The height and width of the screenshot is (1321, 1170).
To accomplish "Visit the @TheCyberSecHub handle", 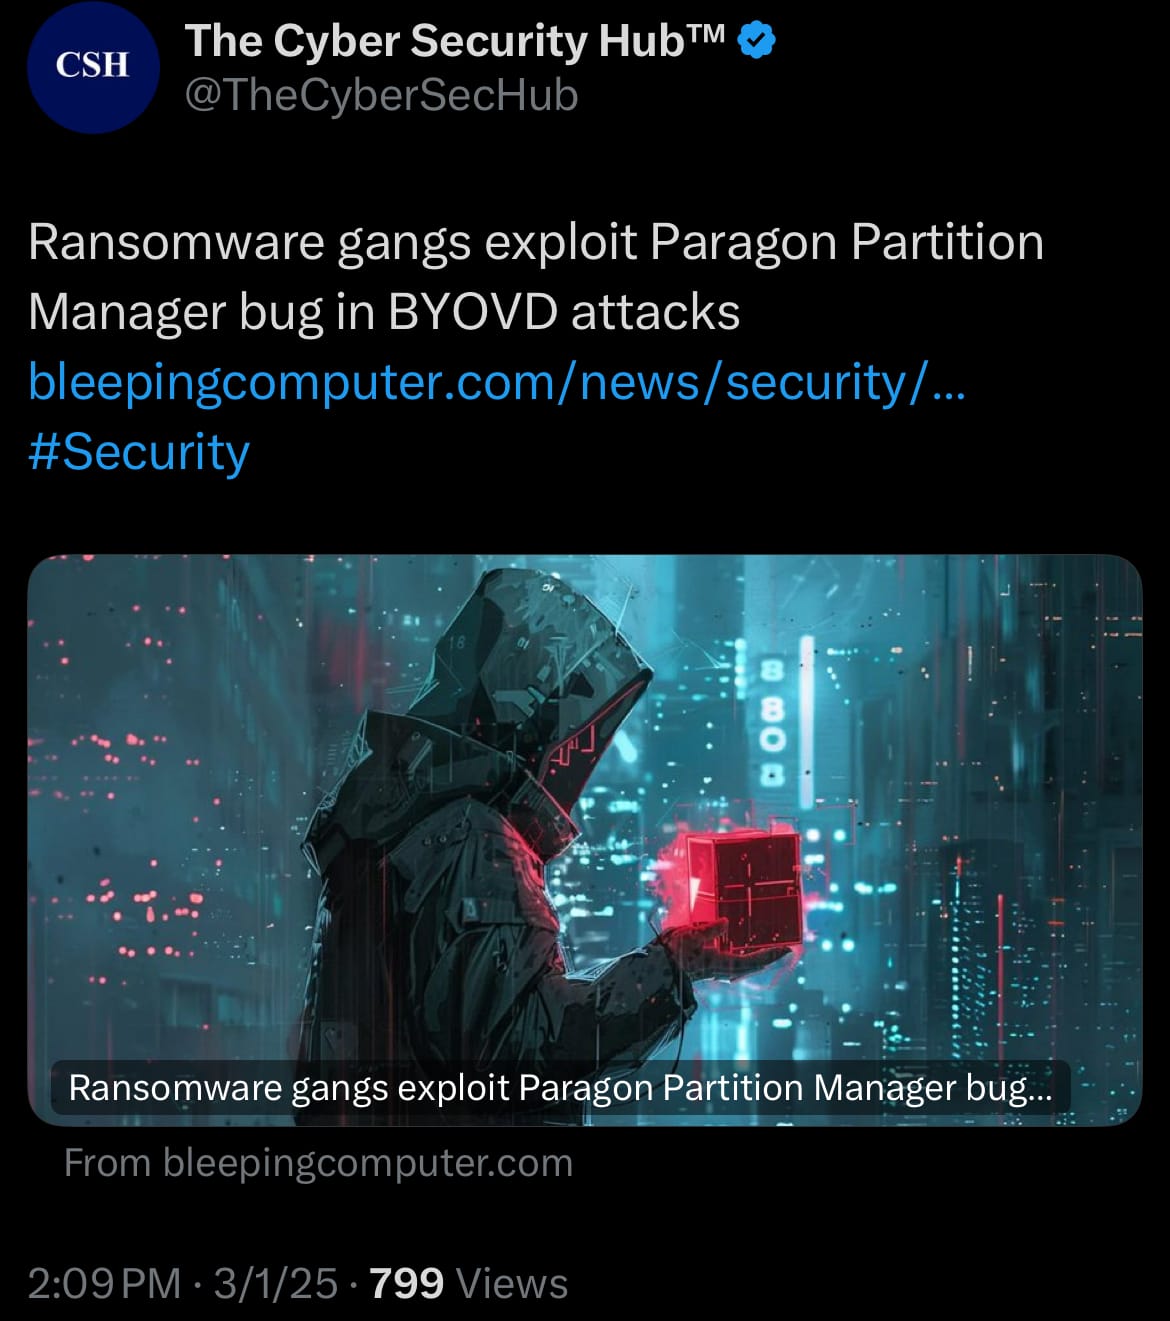I will click(381, 96).
